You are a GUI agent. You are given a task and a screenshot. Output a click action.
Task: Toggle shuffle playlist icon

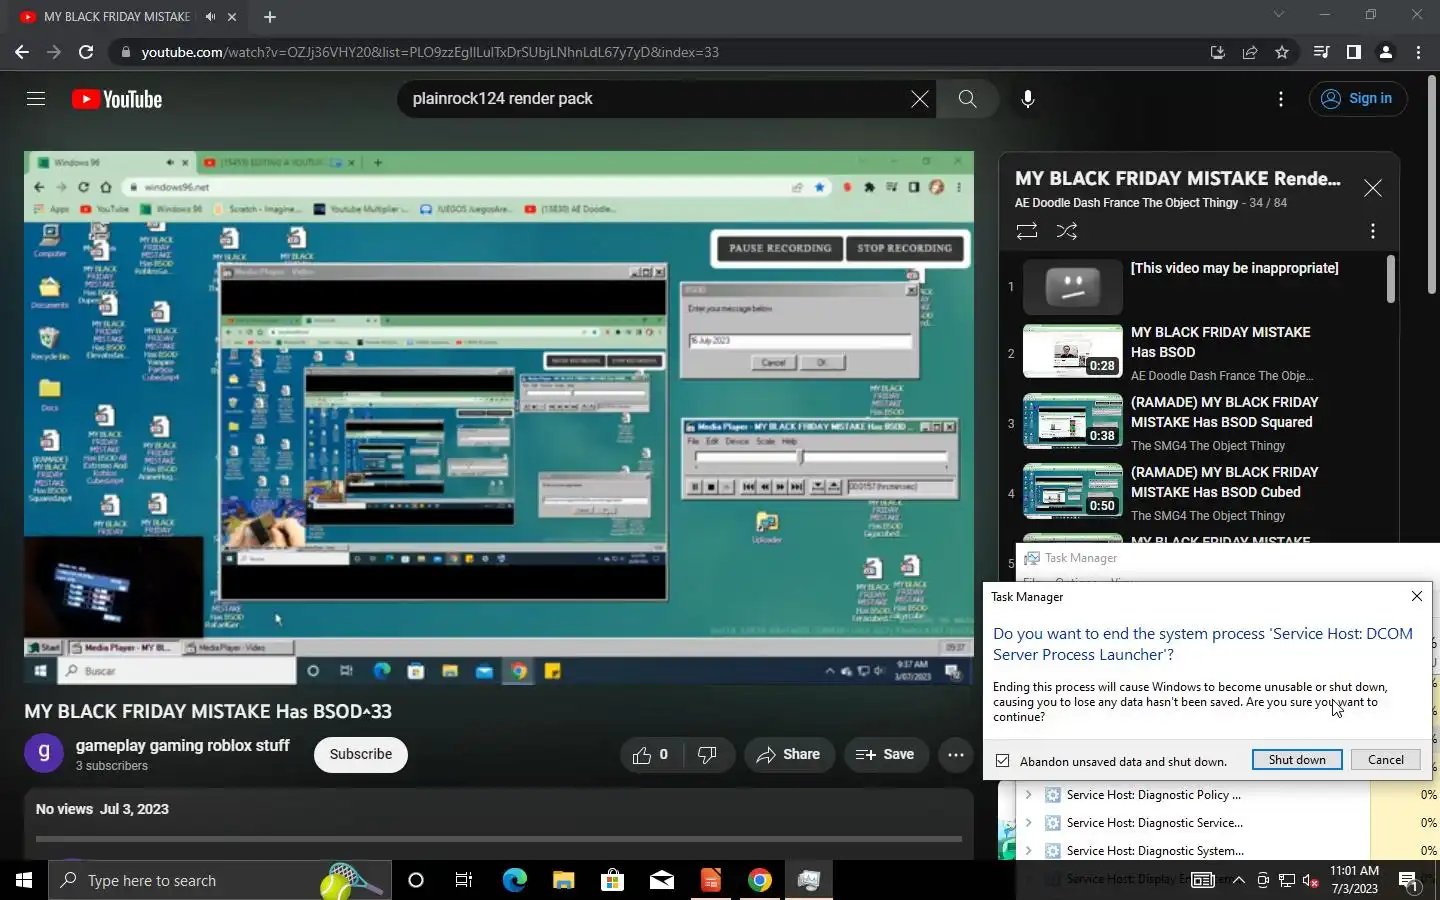click(1067, 231)
